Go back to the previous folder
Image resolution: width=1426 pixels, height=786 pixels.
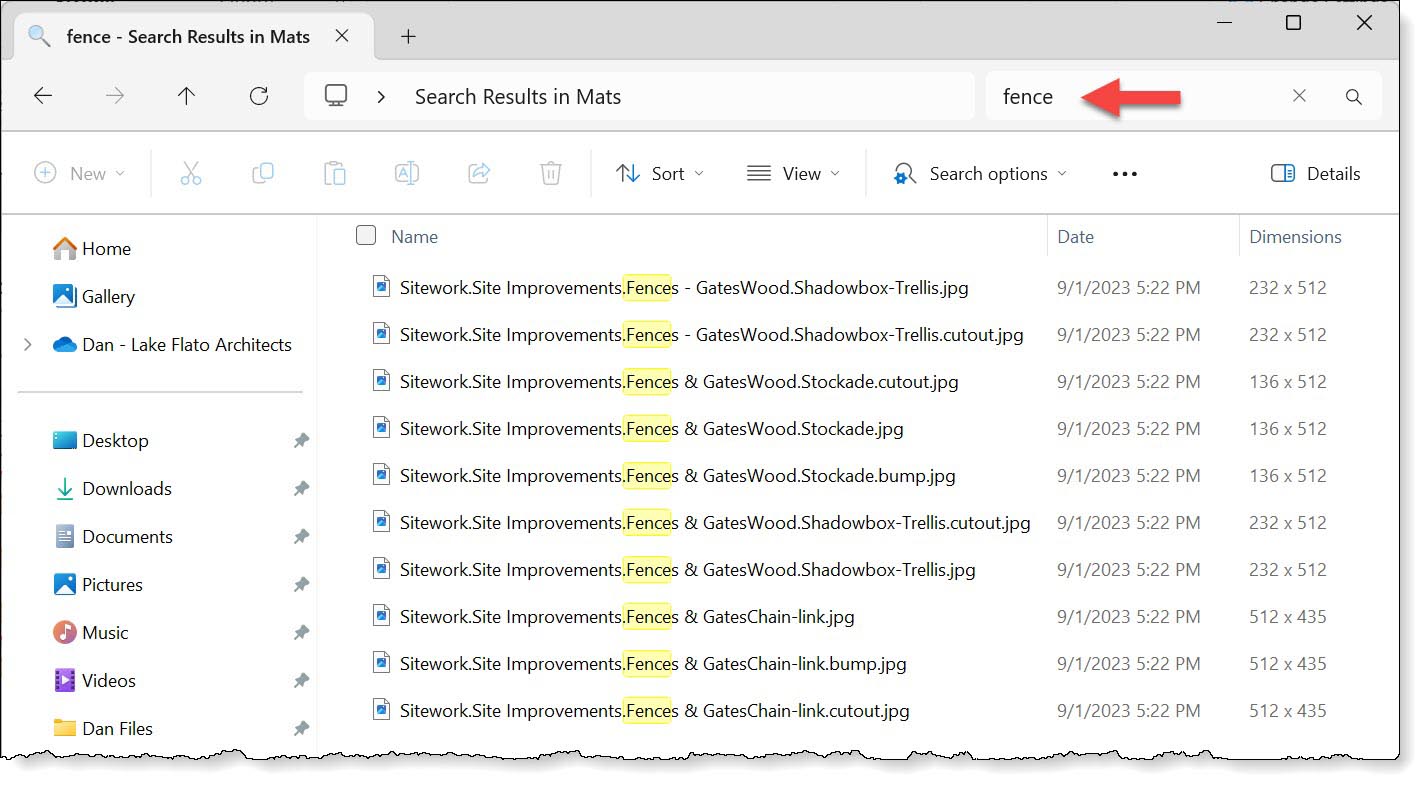click(42, 95)
